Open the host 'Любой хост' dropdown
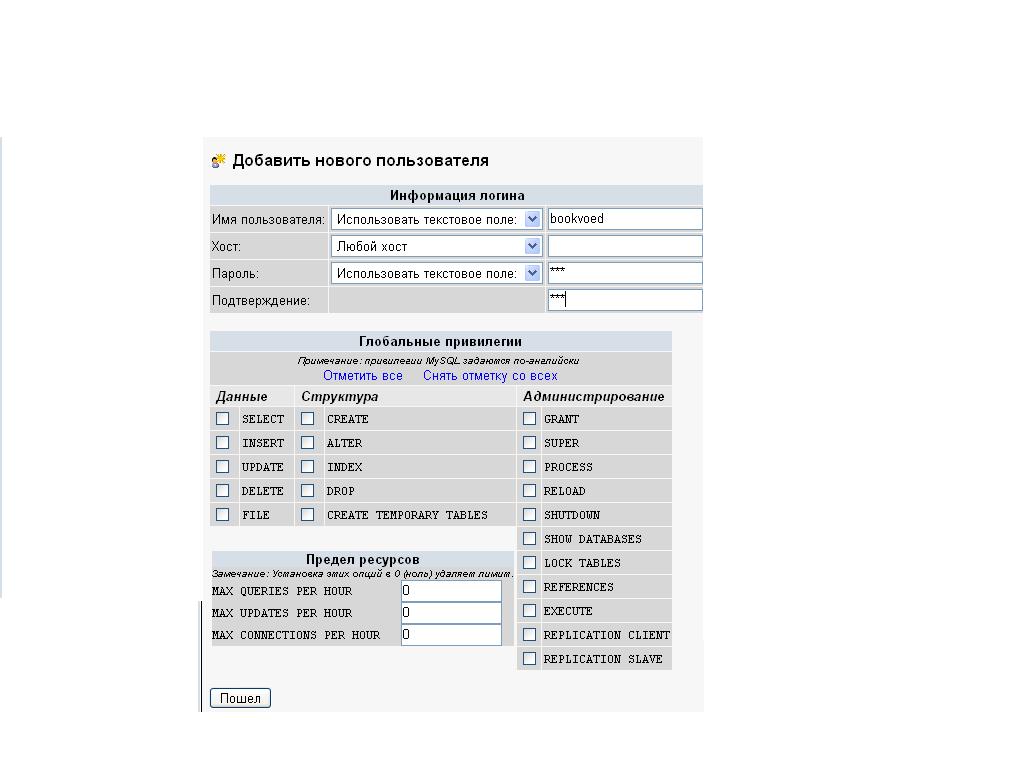Viewport: 1024px width, 768px height. (x=436, y=246)
